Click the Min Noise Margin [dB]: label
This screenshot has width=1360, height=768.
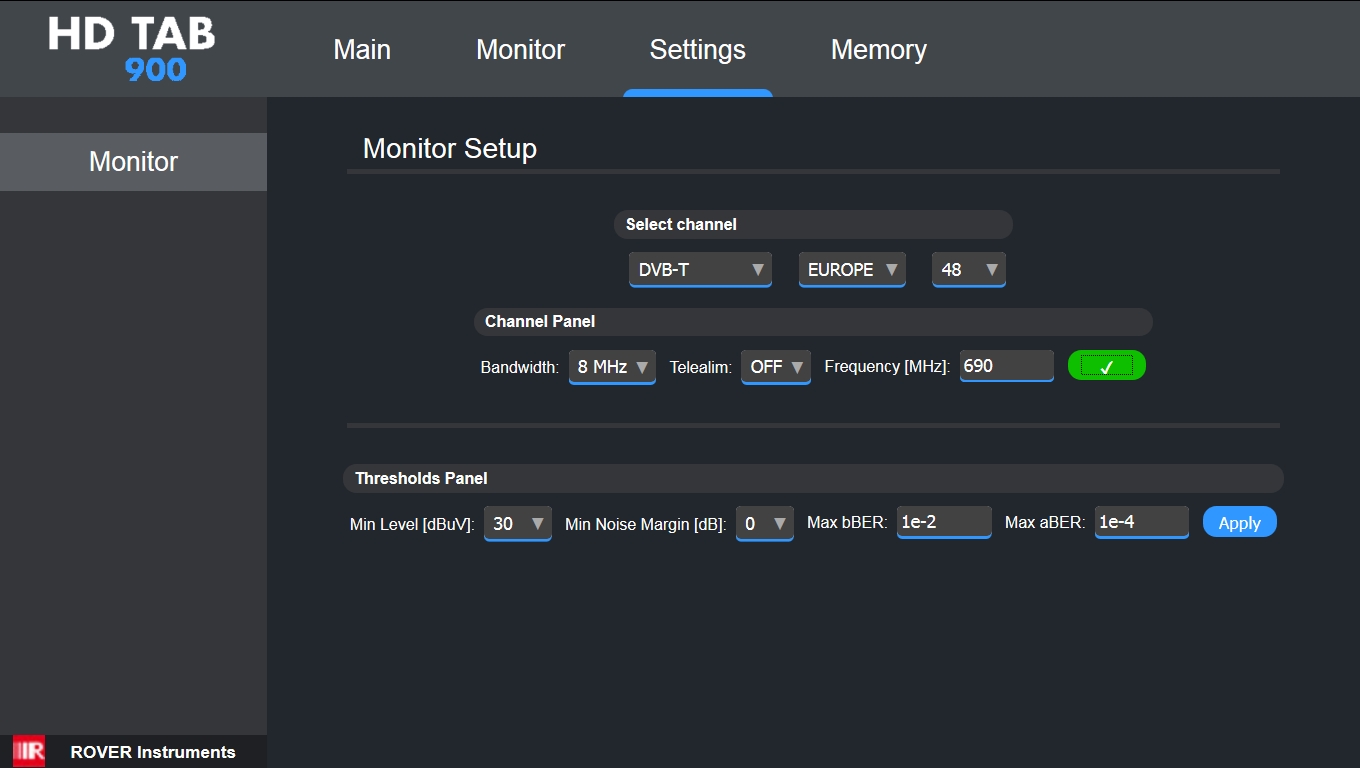pos(646,525)
